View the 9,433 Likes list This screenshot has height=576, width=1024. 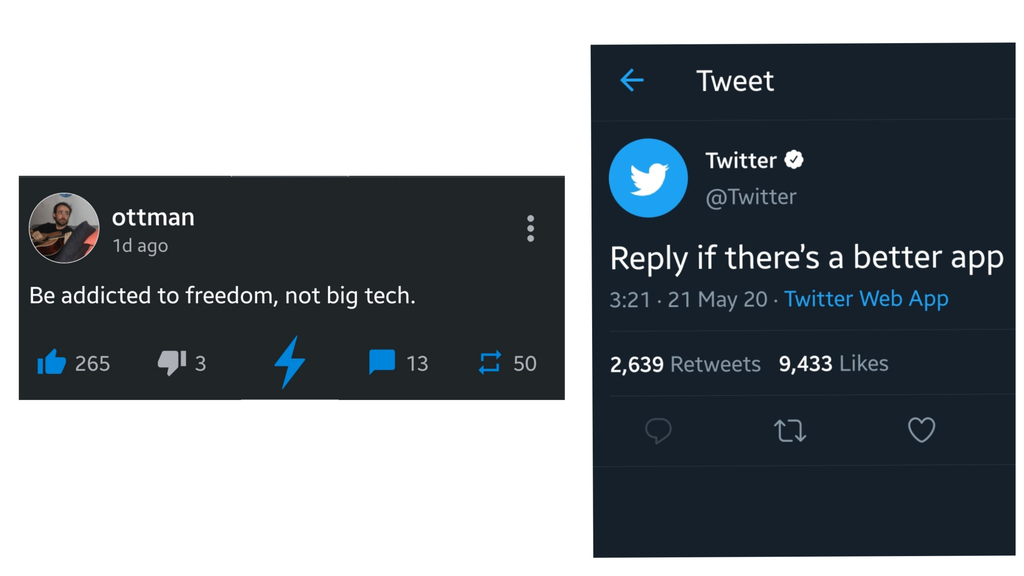pyautogui.click(x=833, y=364)
